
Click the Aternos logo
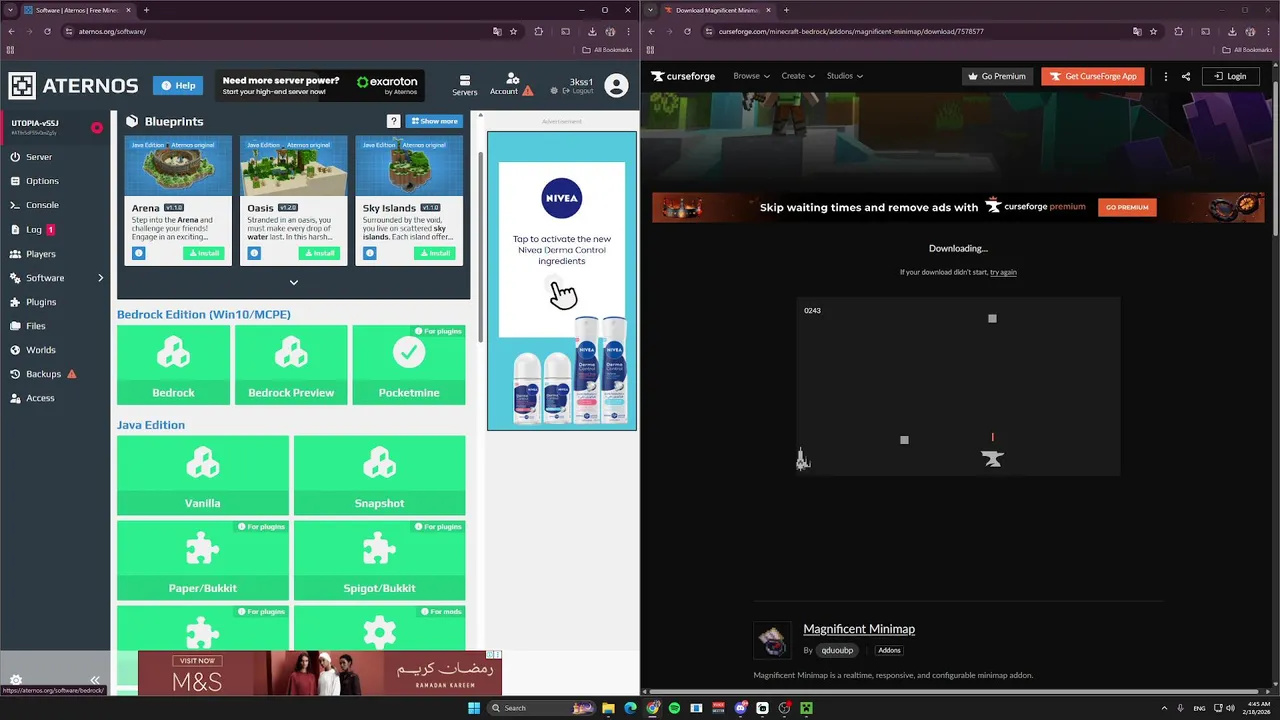click(73, 86)
